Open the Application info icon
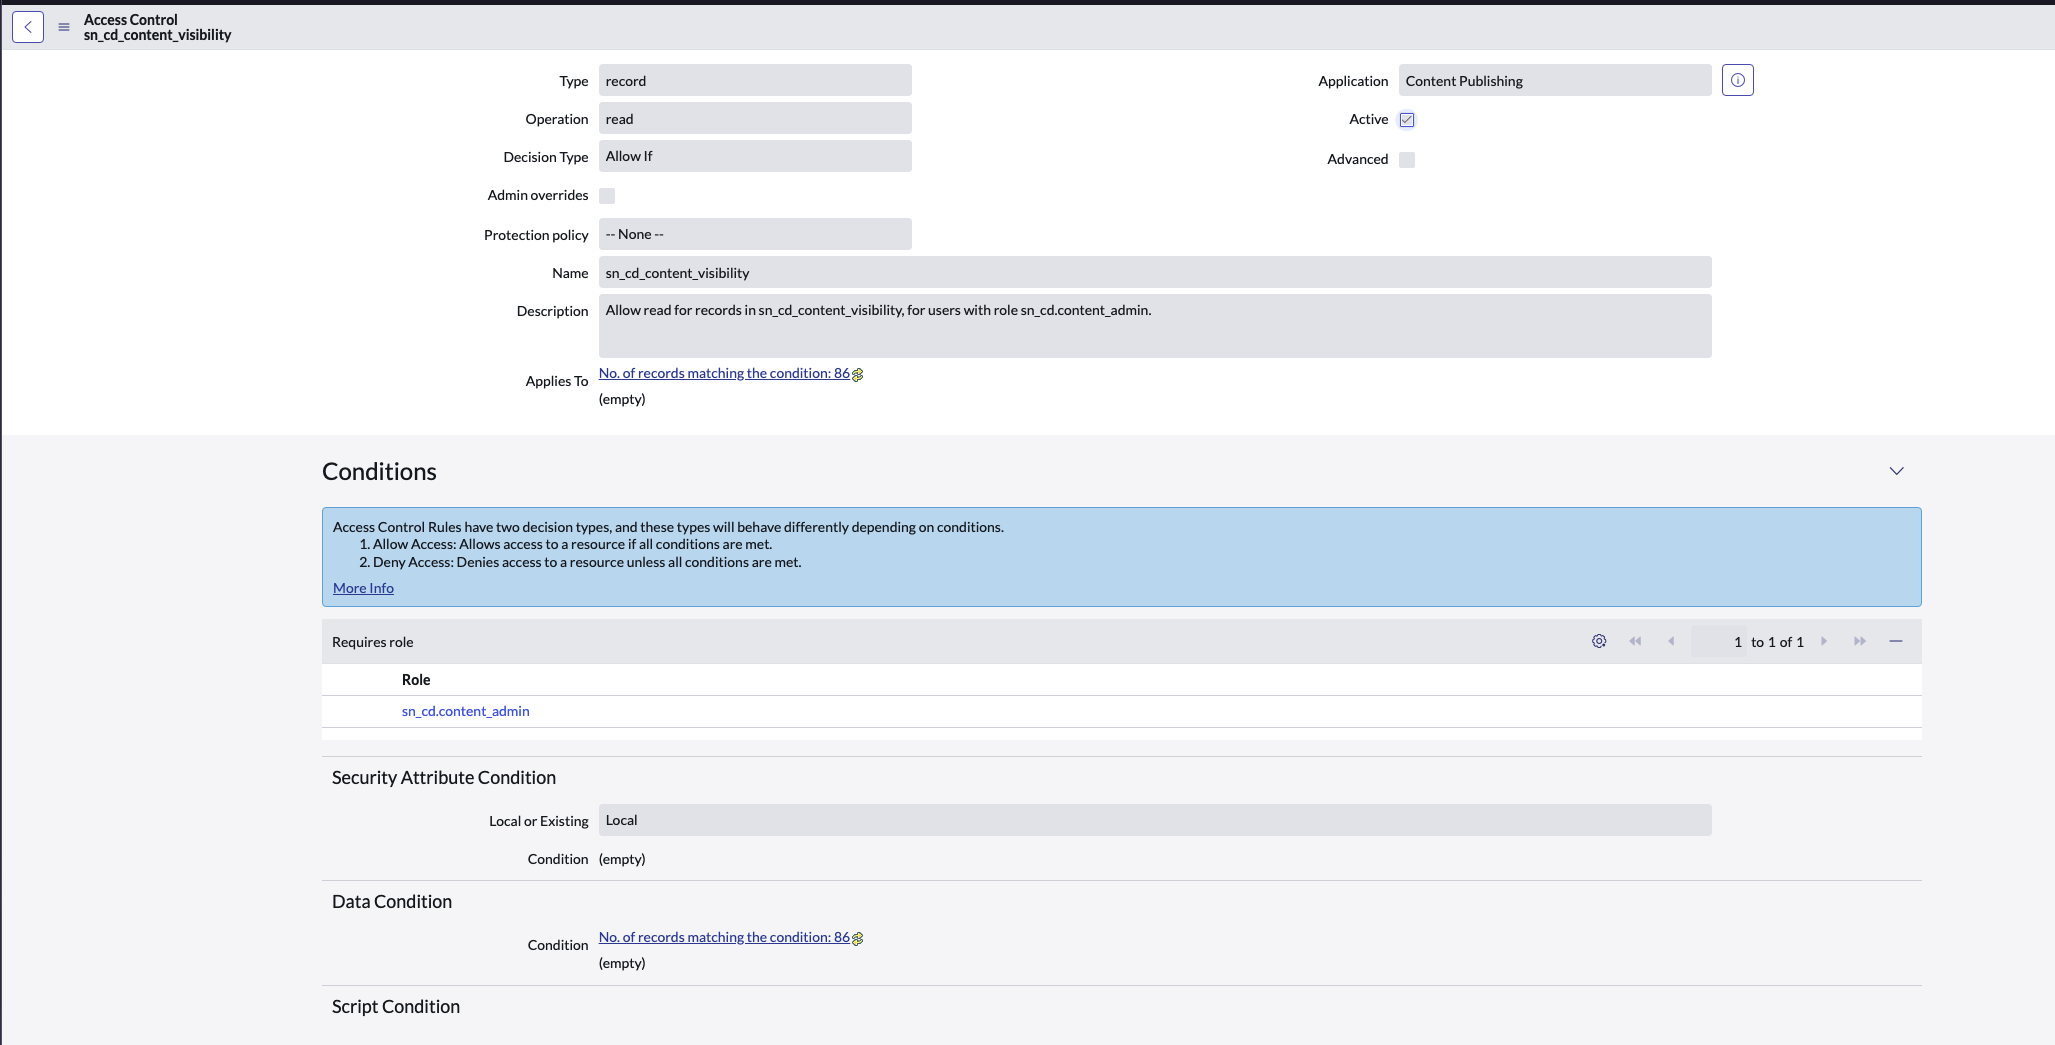Image resolution: width=2055 pixels, height=1045 pixels. [x=1737, y=80]
